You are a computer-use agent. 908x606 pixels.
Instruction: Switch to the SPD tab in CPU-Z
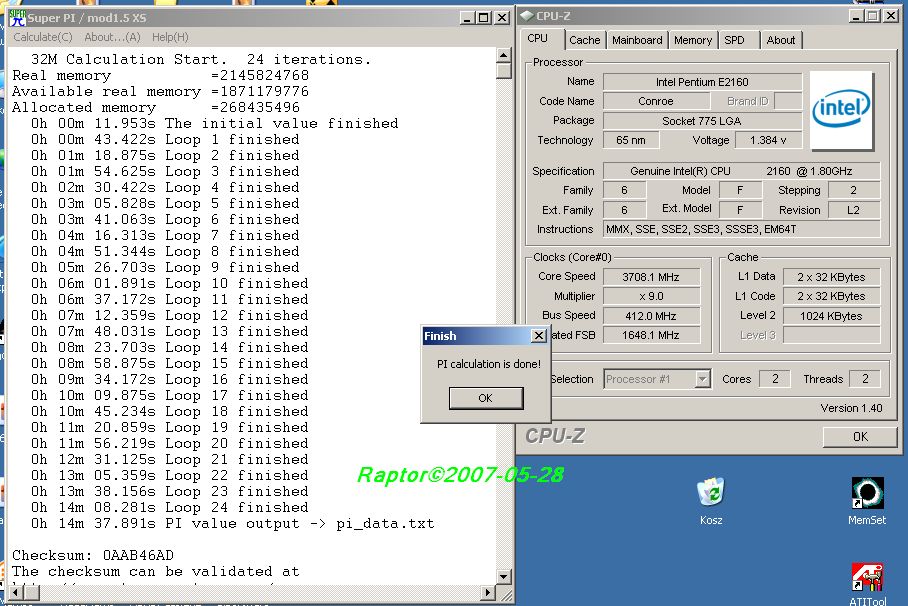tap(734, 40)
